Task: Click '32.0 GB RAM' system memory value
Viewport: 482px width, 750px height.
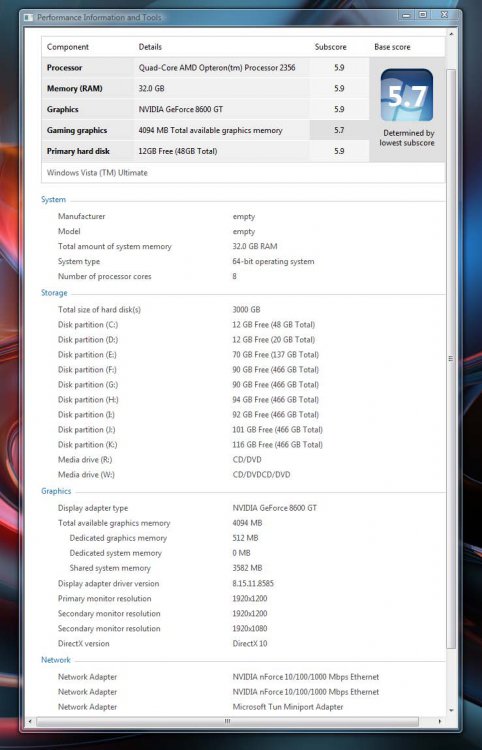Action: pyautogui.click(x=255, y=246)
